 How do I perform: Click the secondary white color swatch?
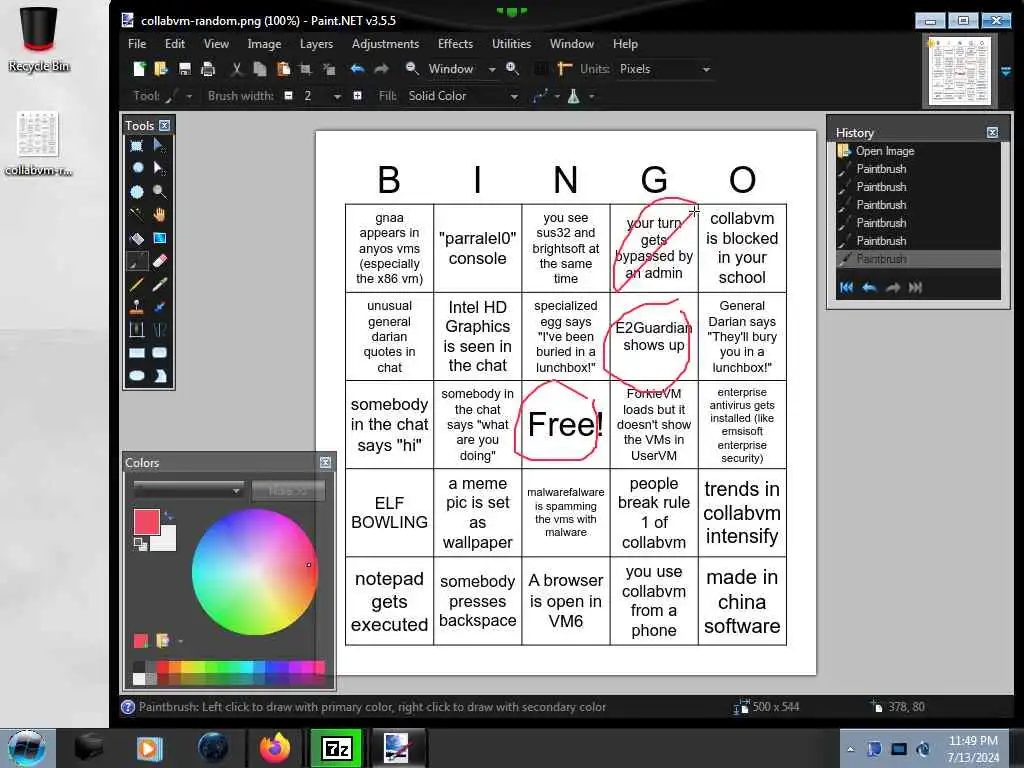point(166,540)
